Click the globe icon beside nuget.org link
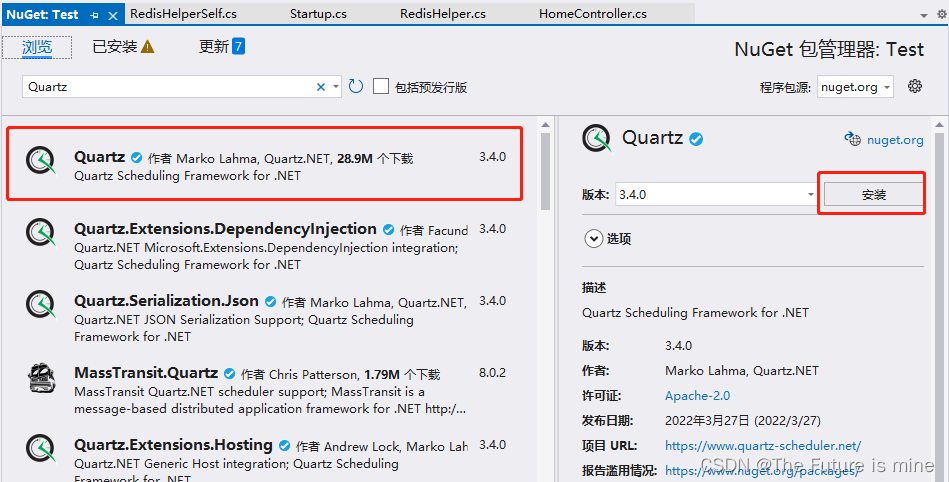The height and width of the screenshot is (482, 949). pos(852,139)
